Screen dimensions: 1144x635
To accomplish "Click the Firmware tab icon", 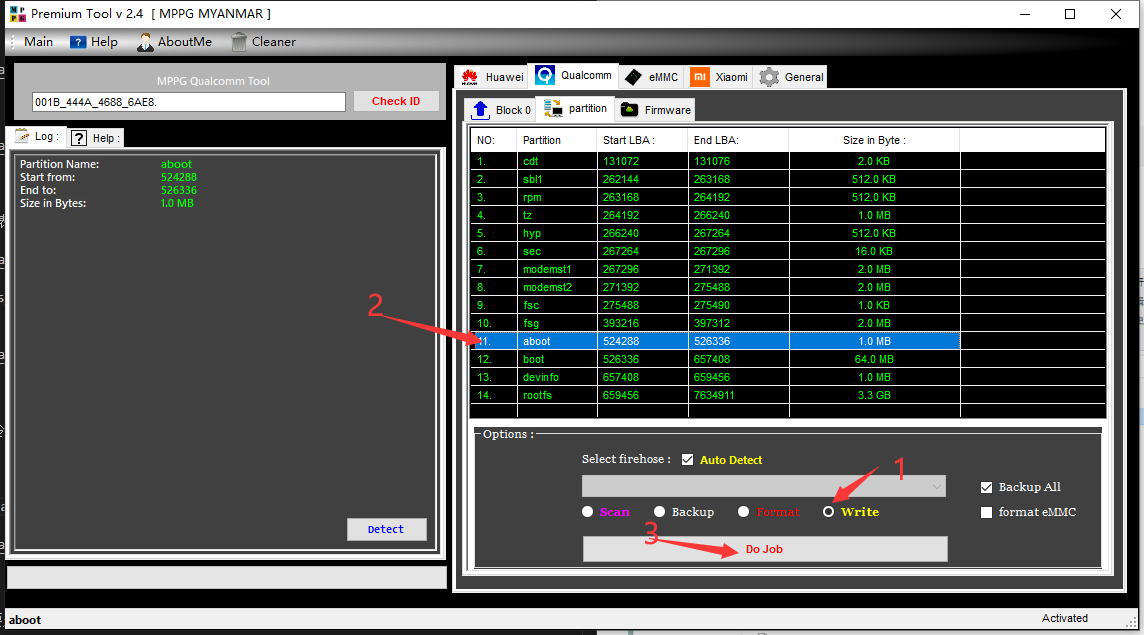I will tap(629, 109).
